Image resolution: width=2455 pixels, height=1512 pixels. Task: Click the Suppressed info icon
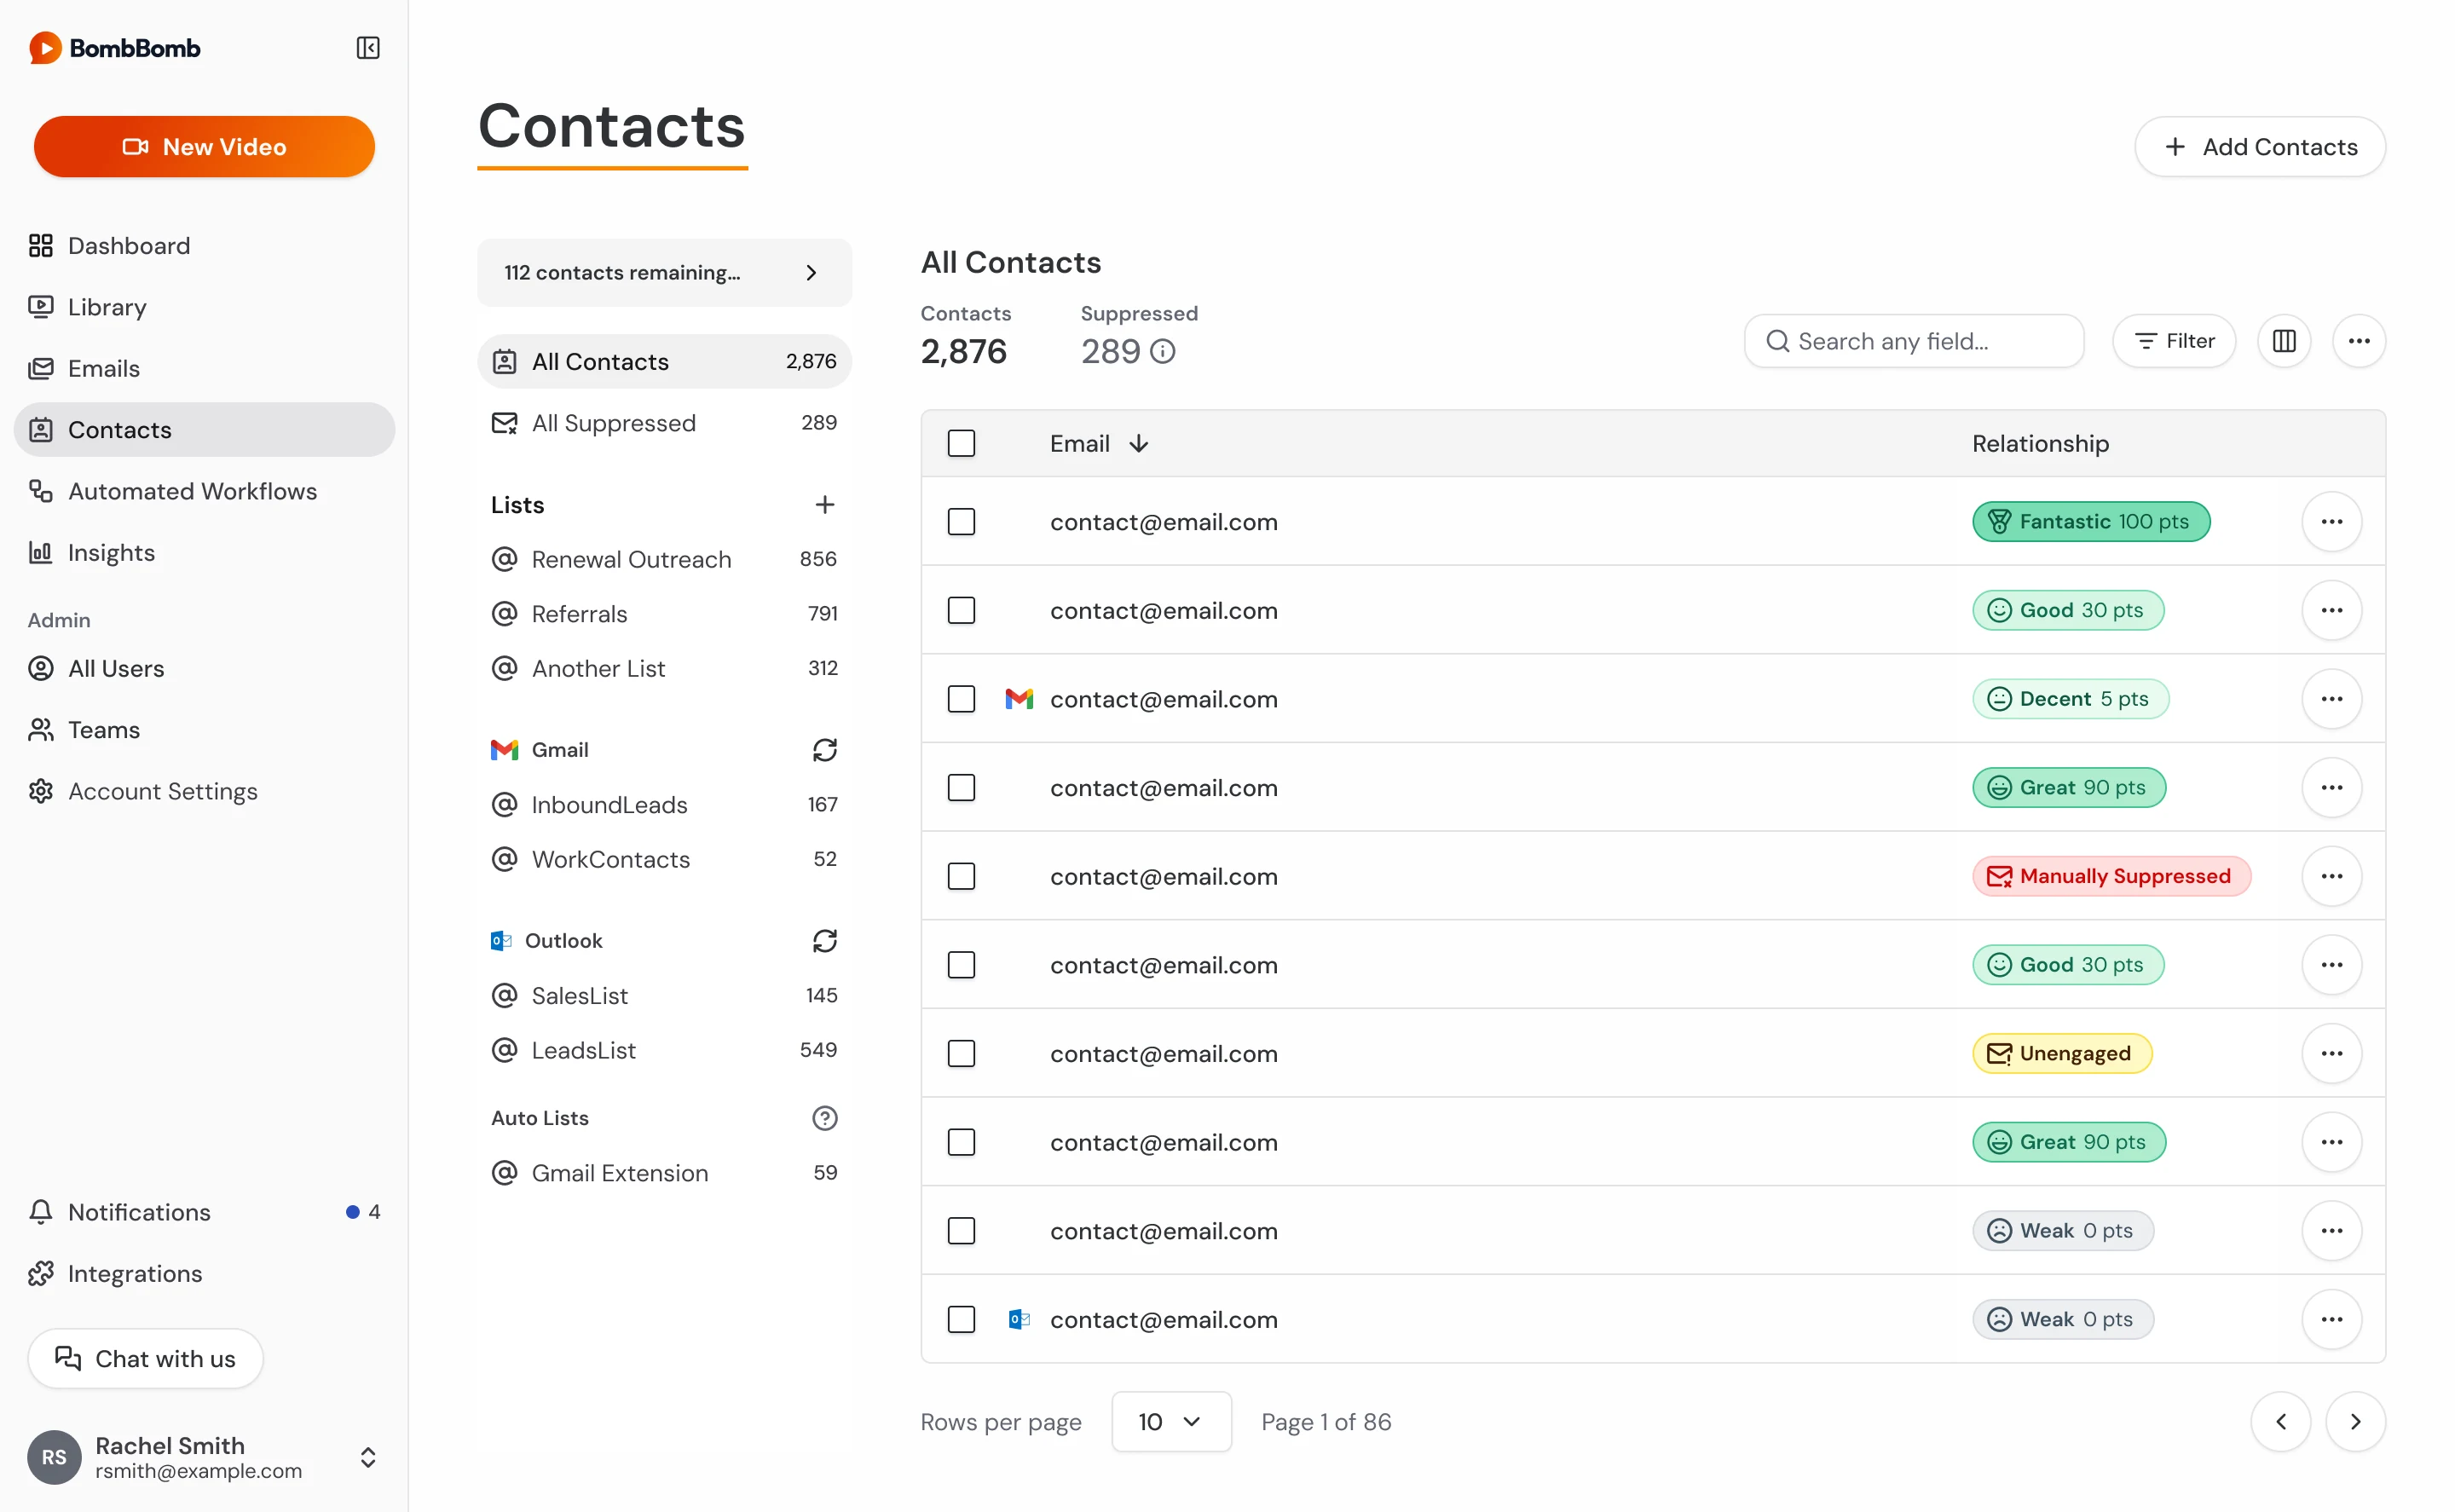pos(1162,351)
